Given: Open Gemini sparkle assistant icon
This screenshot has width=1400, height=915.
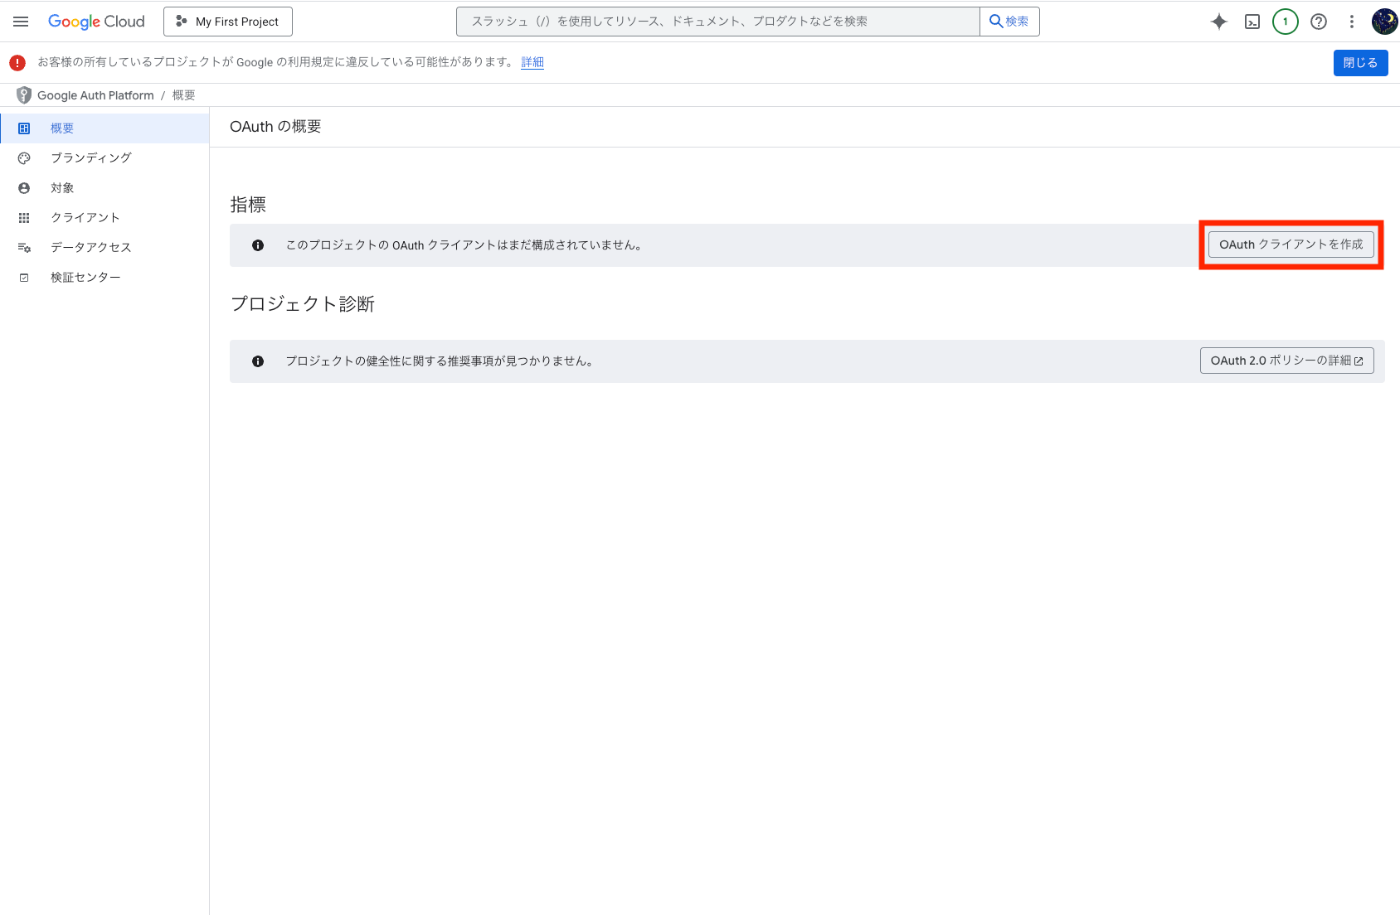Looking at the screenshot, I should pyautogui.click(x=1219, y=21).
